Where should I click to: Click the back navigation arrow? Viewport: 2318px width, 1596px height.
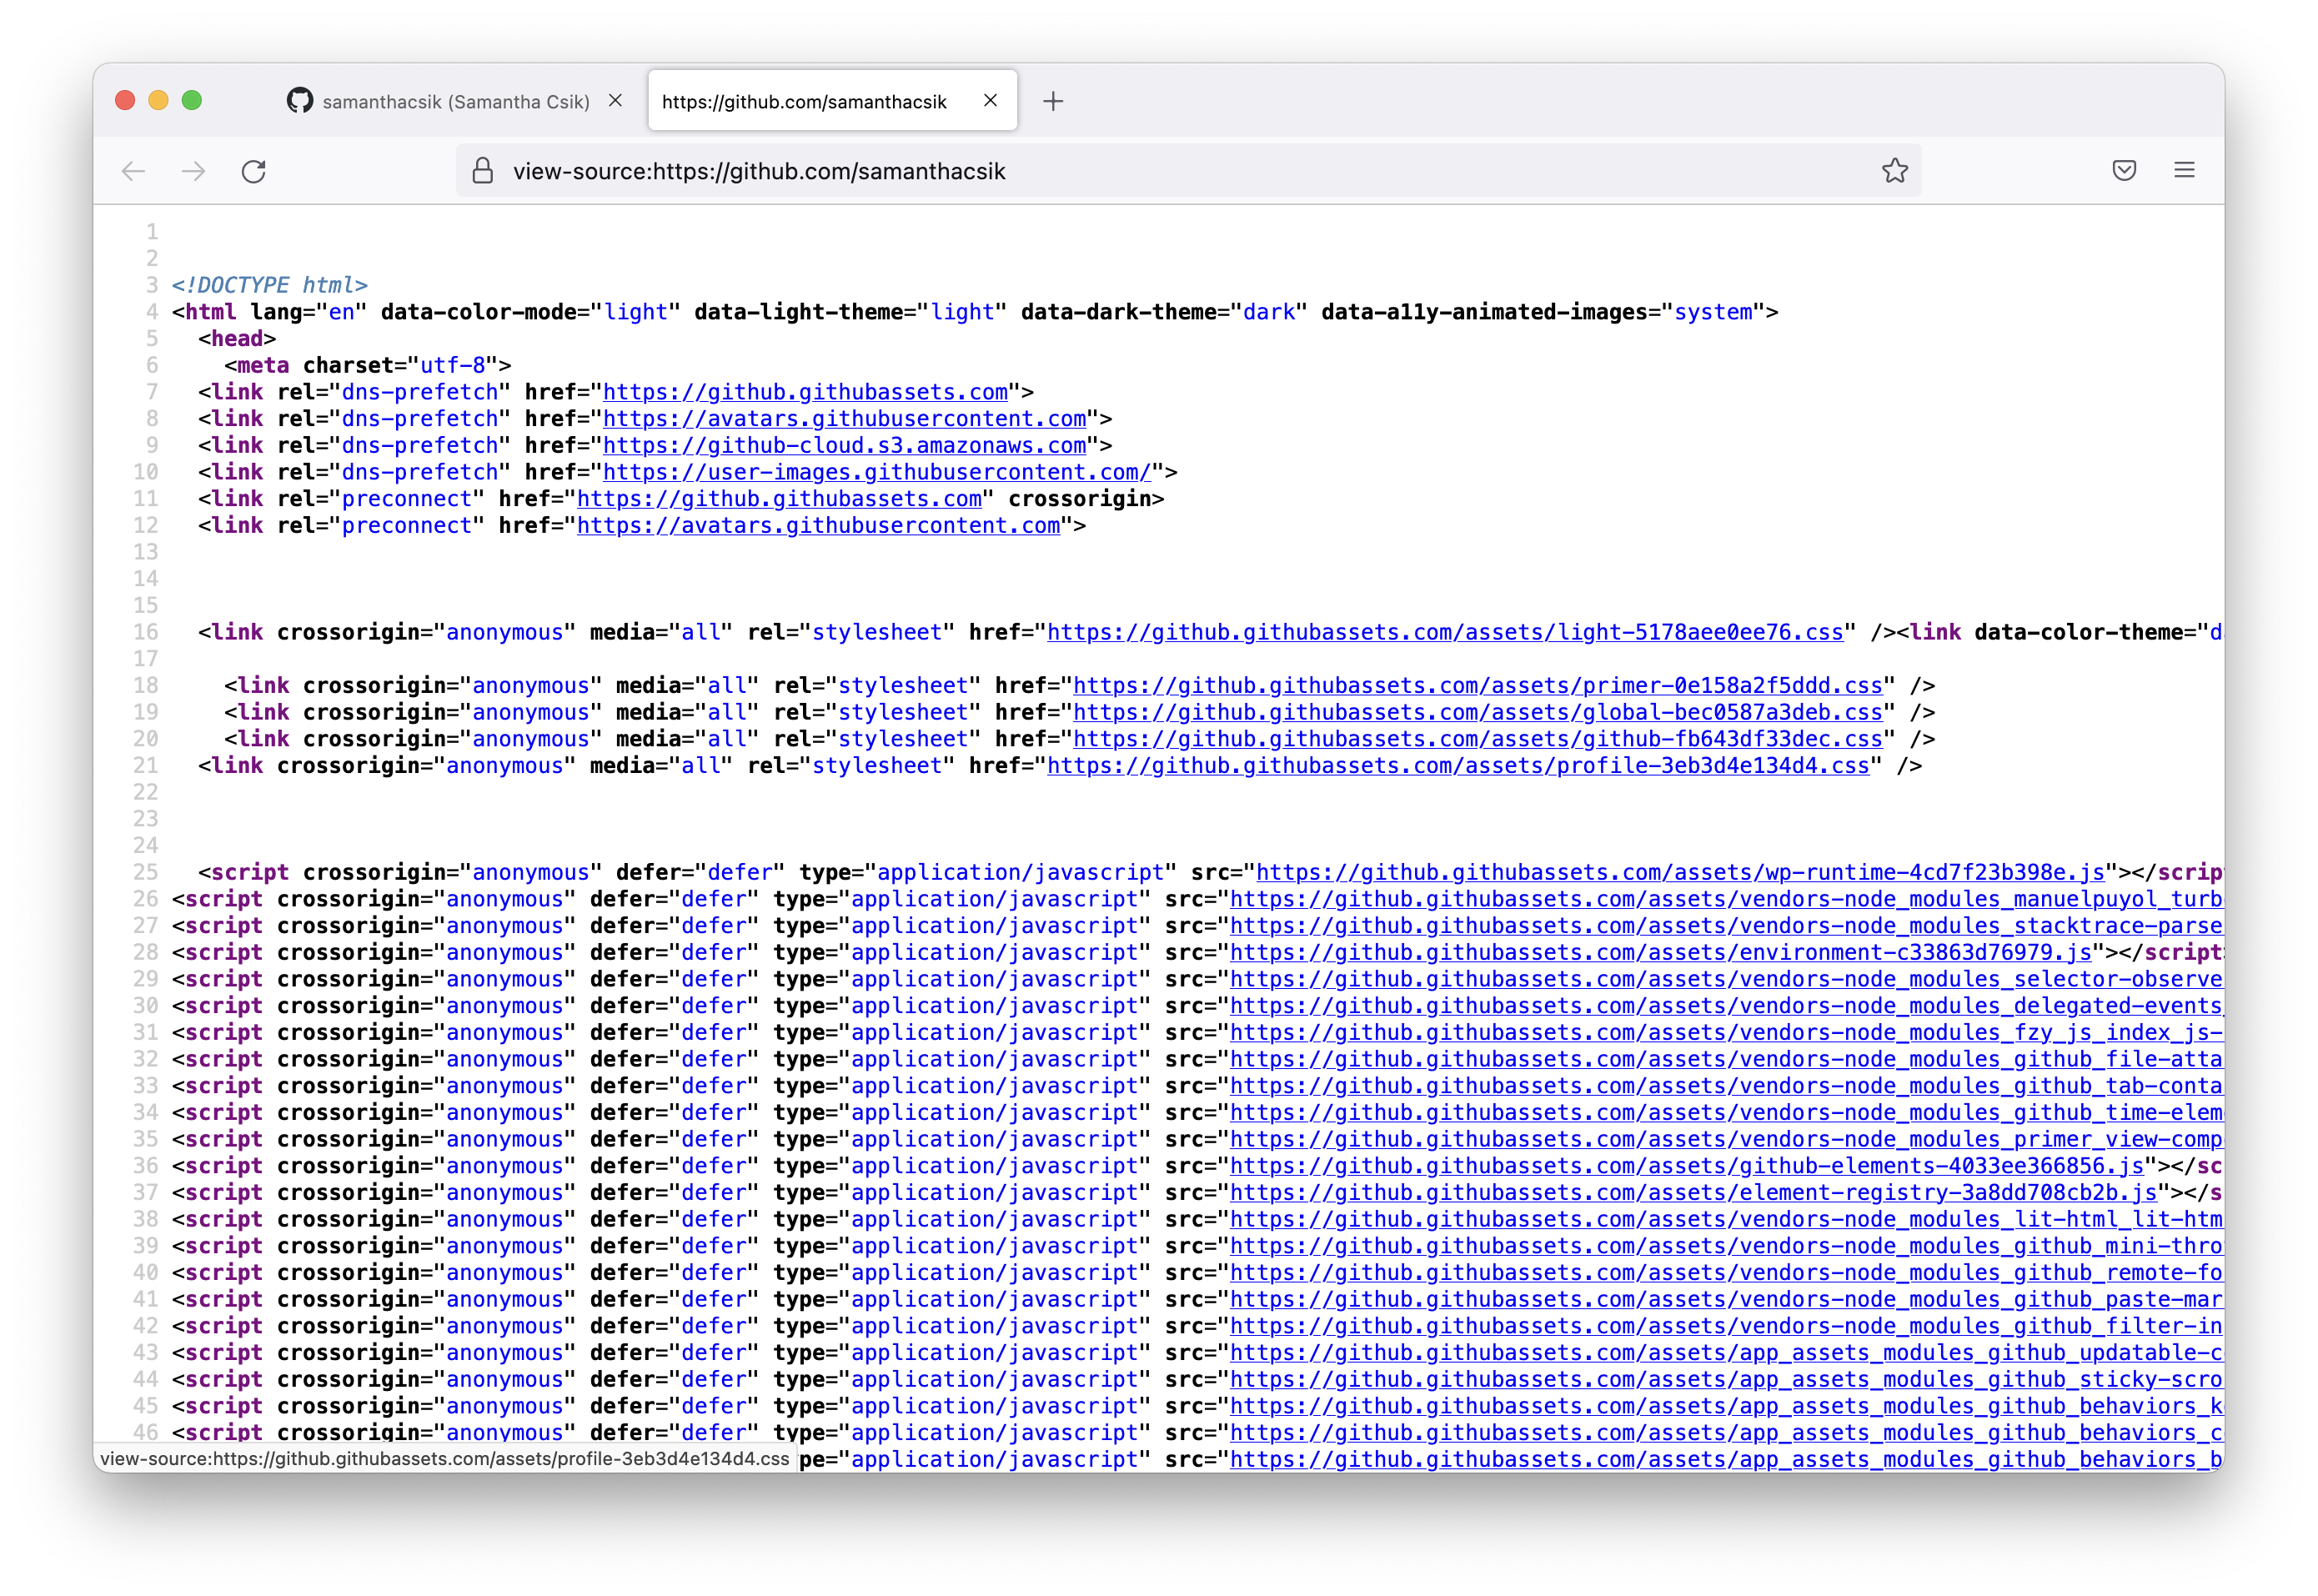pos(133,171)
